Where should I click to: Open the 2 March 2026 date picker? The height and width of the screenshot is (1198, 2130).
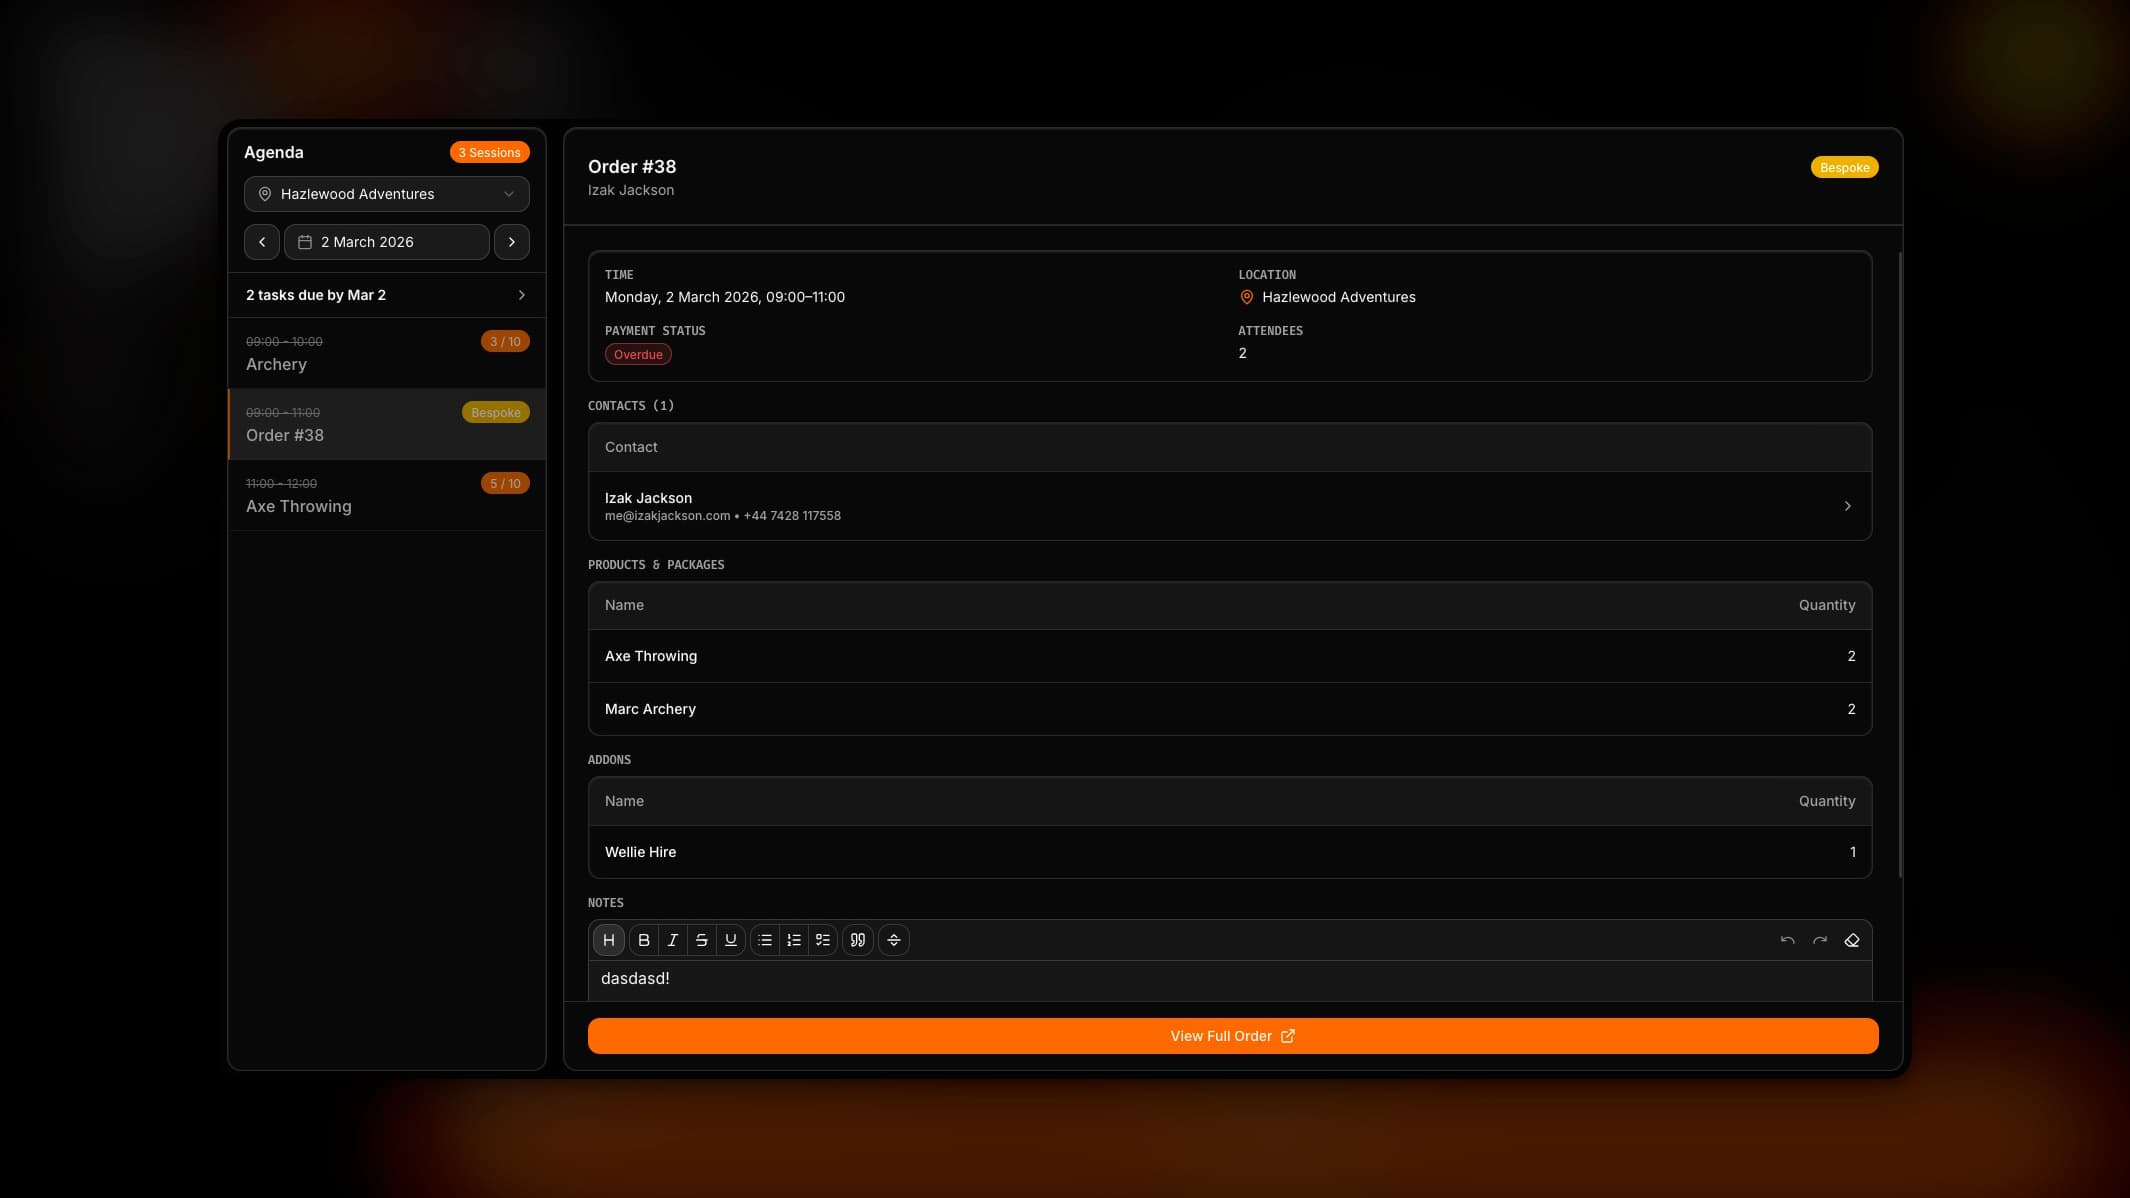coord(387,242)
